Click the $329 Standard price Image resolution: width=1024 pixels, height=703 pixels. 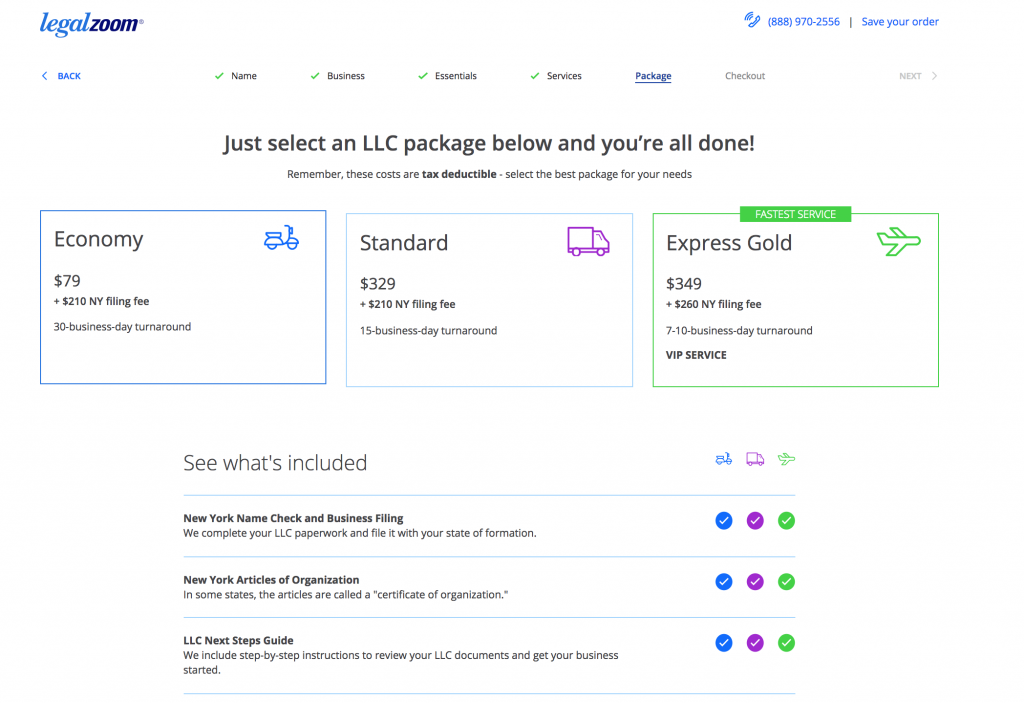[x=377, y=284]
